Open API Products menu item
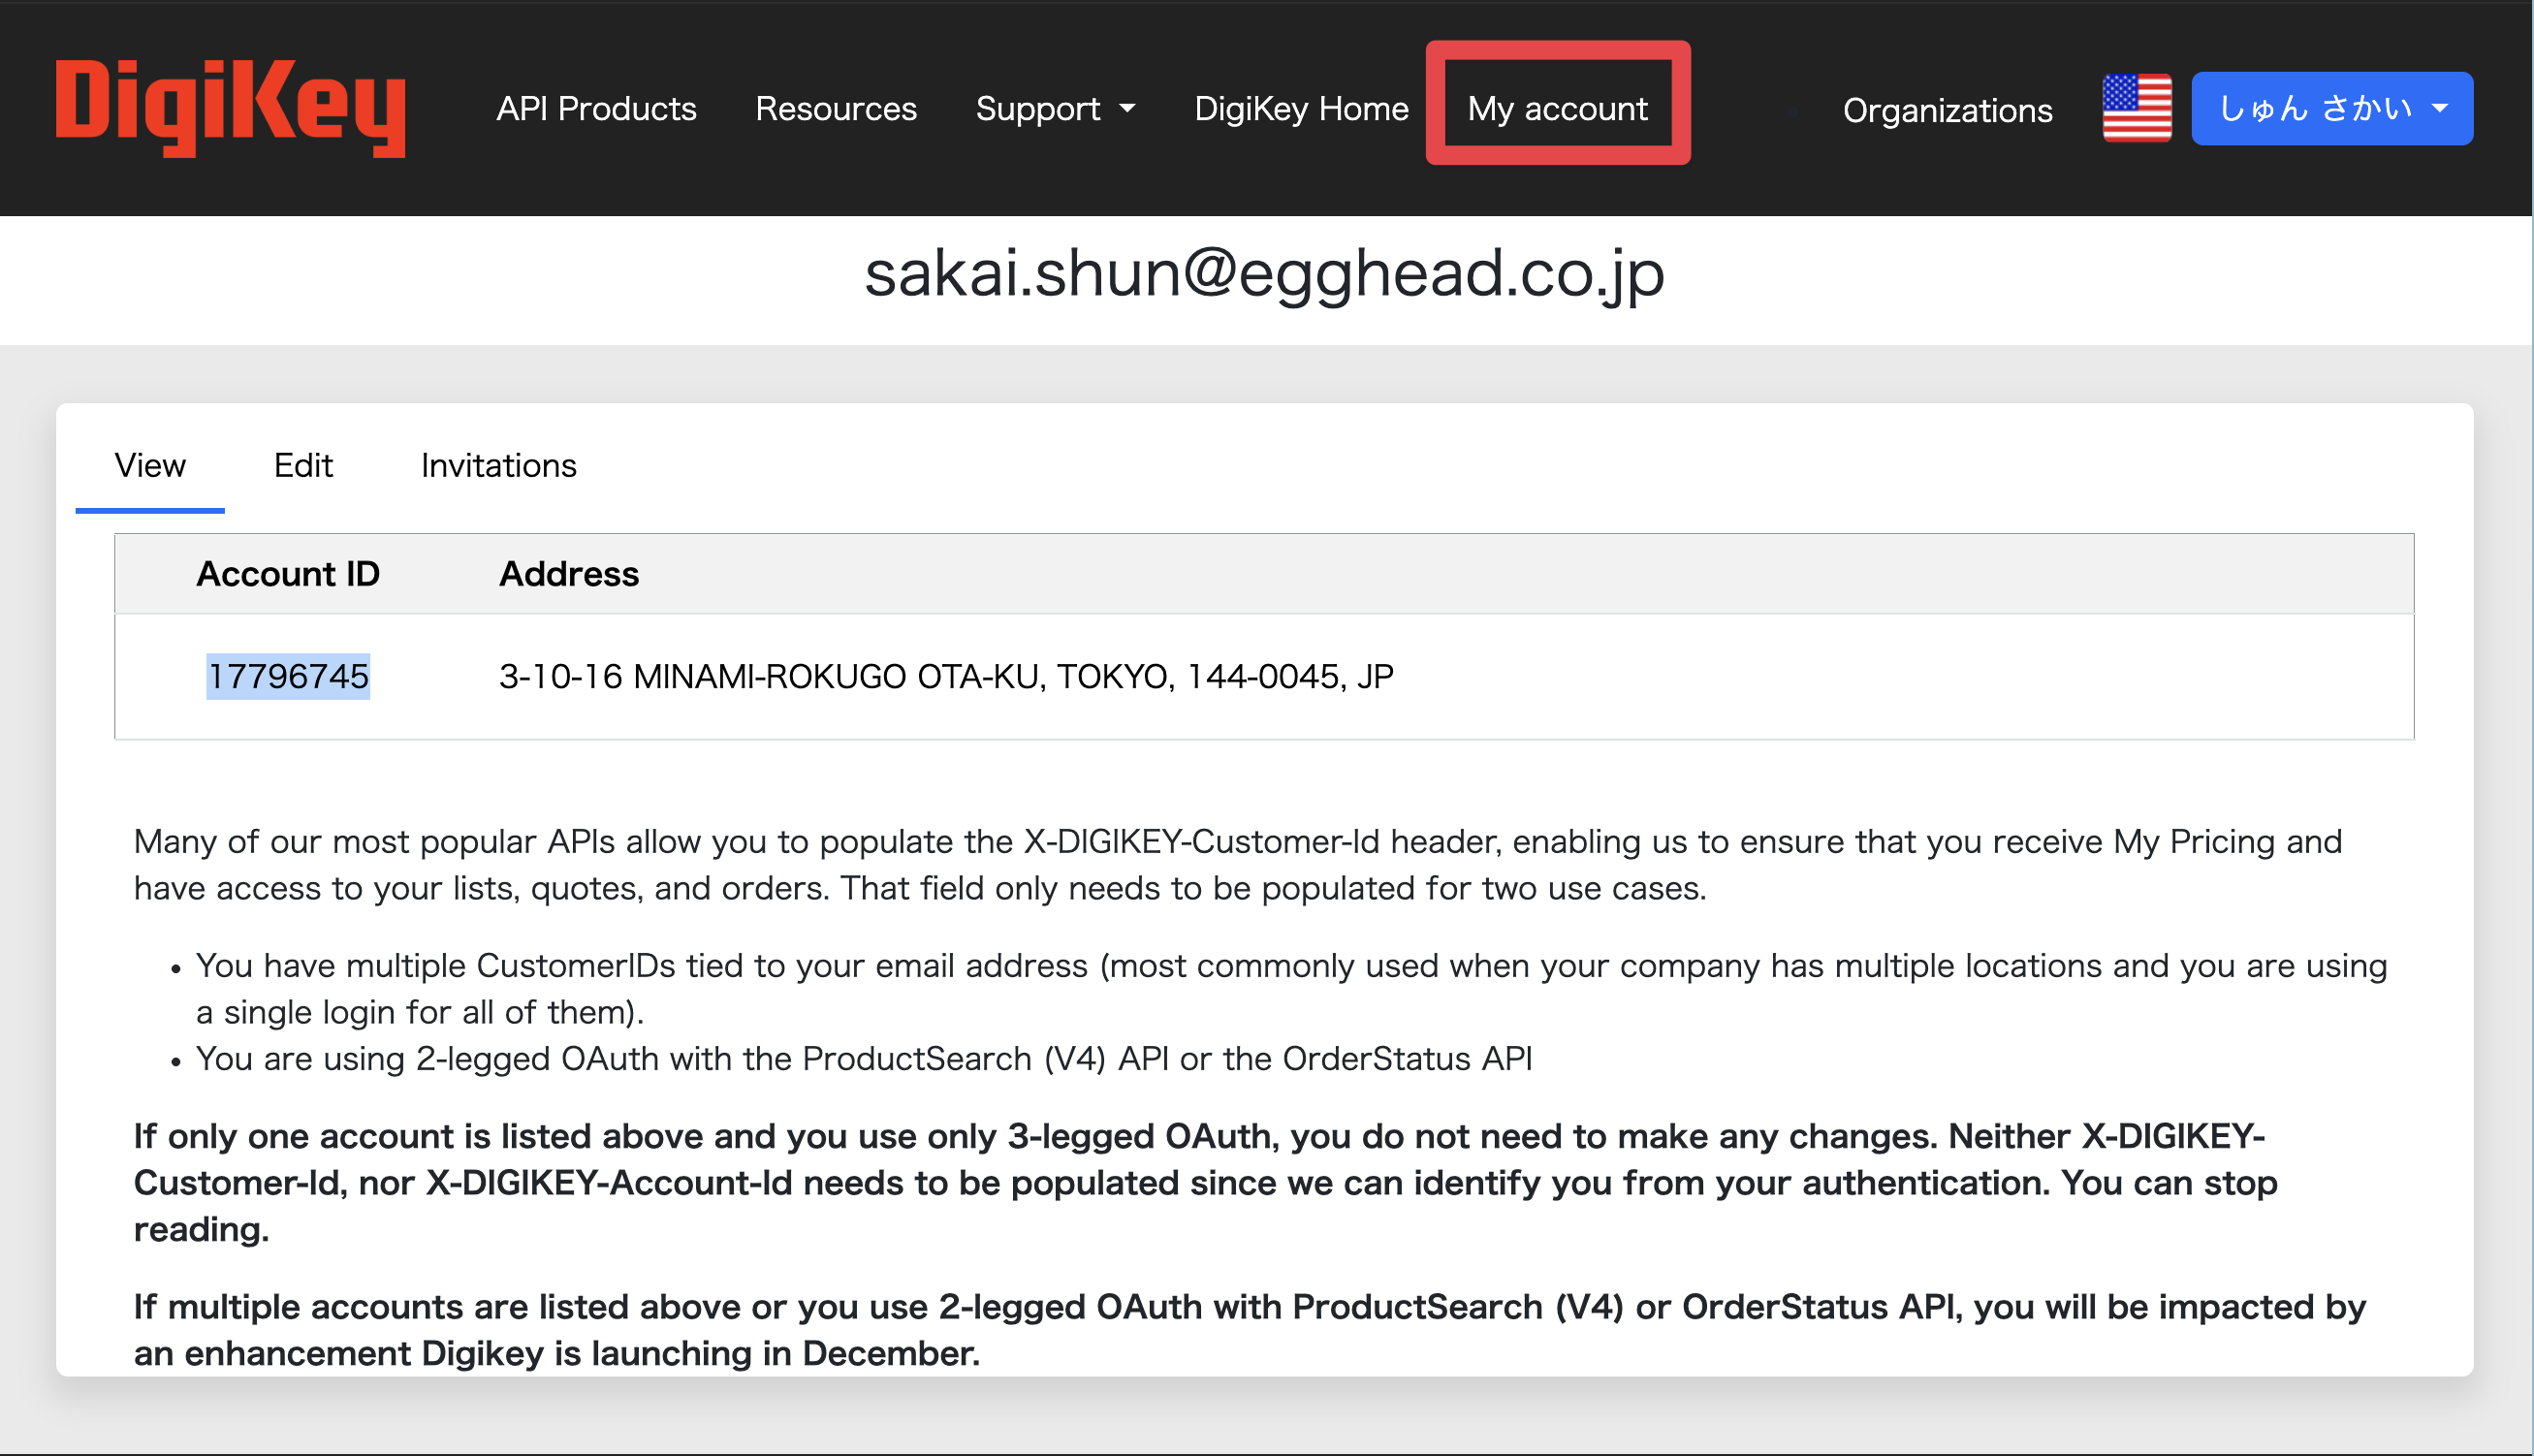This screenshot has width=2534, height=1456. pyautogui.click(x=596, y=108)
